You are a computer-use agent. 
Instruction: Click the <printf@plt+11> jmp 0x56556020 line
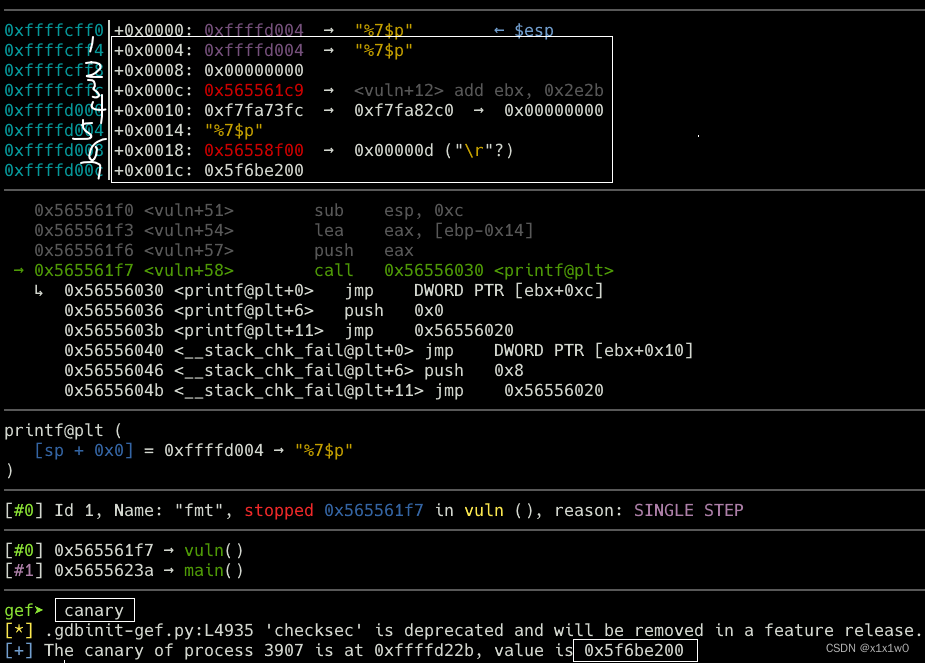coord(289,331)
